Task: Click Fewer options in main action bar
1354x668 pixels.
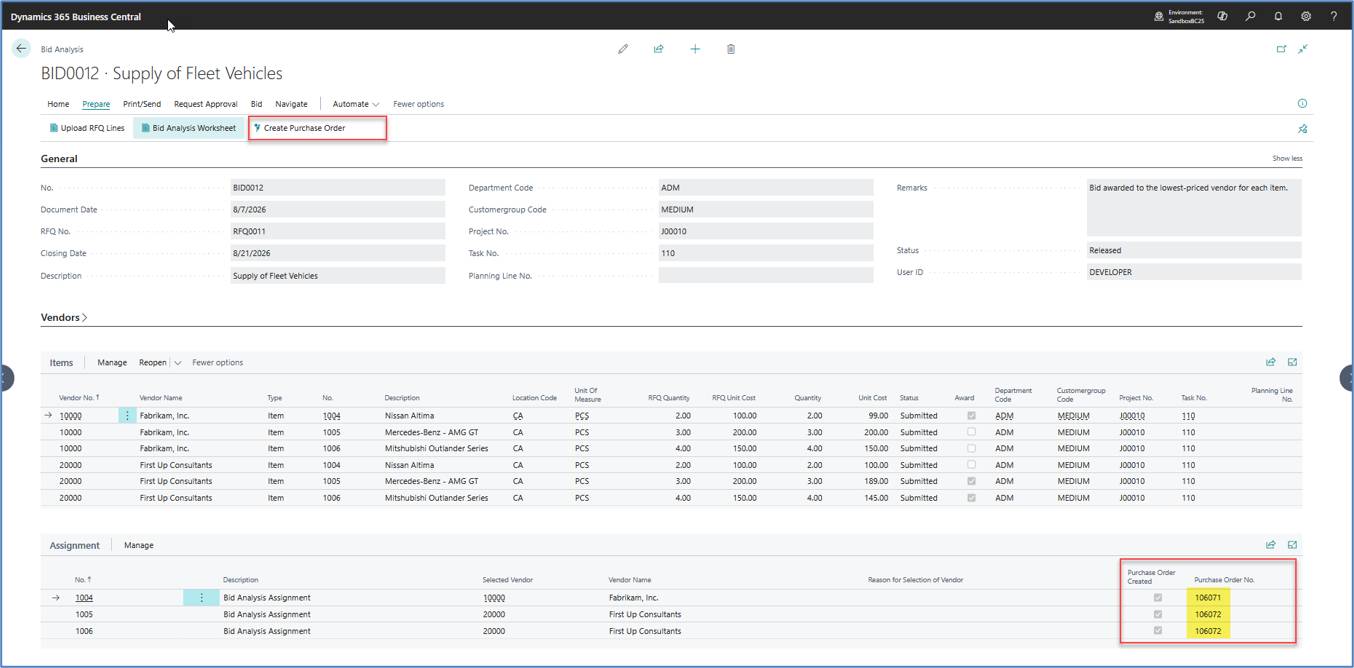Action: pos(418,104)
